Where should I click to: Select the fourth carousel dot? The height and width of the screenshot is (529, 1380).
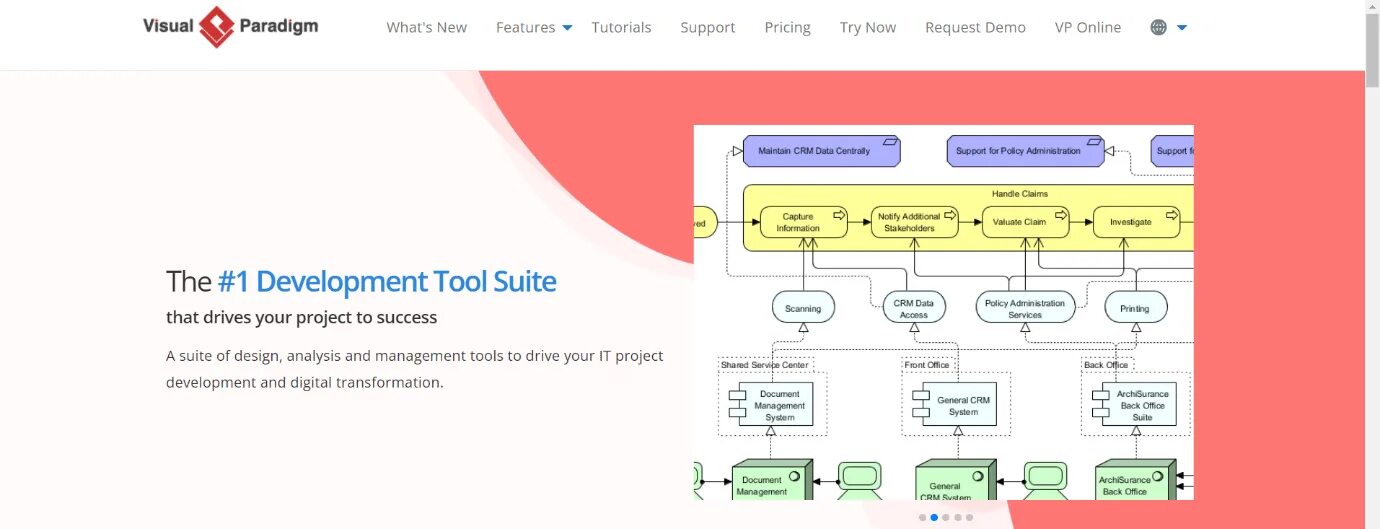958,518
